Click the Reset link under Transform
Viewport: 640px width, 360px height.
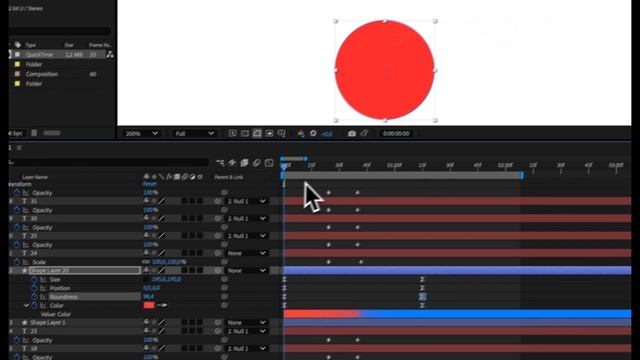point(150,184)
